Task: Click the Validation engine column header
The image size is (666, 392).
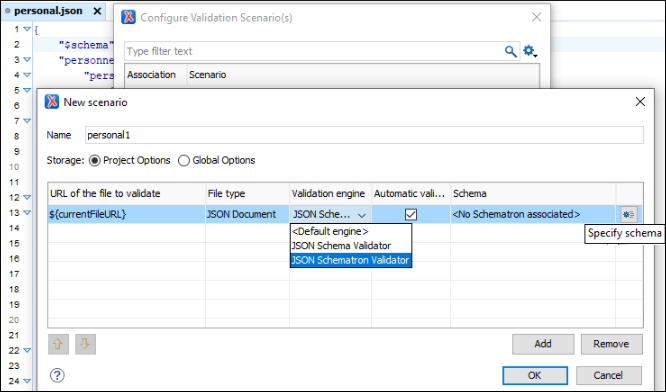Action: [x=330, y=194]
